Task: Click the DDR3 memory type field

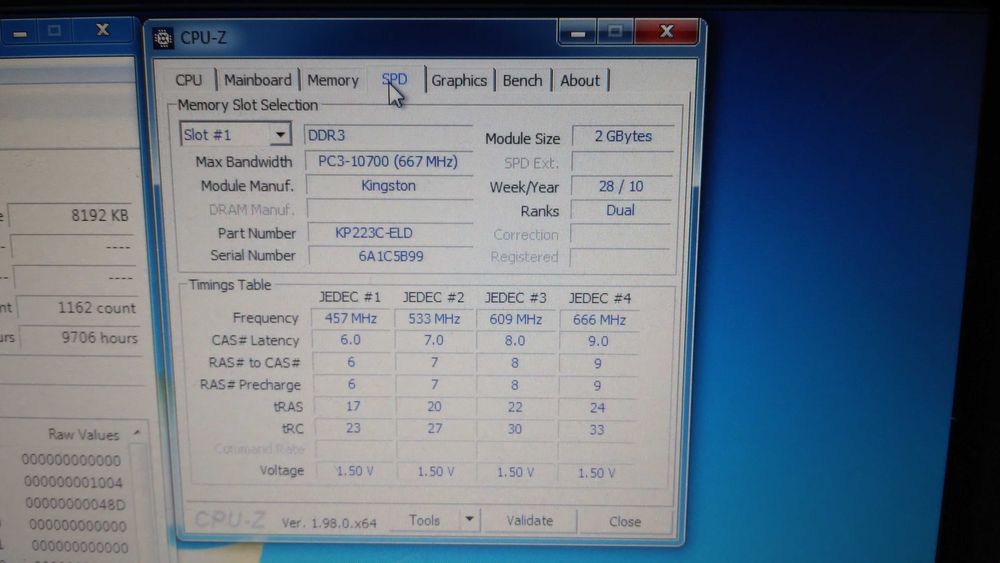Action: tap(388, 135)
